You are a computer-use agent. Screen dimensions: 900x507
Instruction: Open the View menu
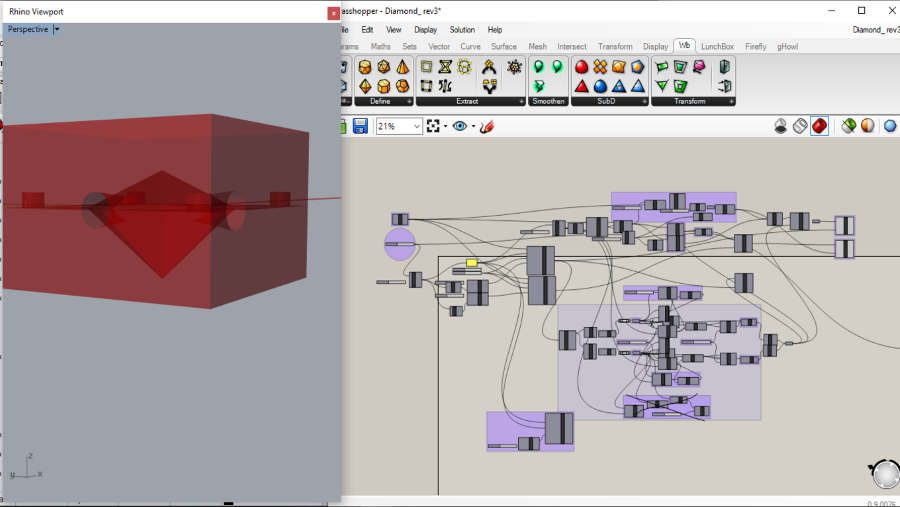coord(393,30)
